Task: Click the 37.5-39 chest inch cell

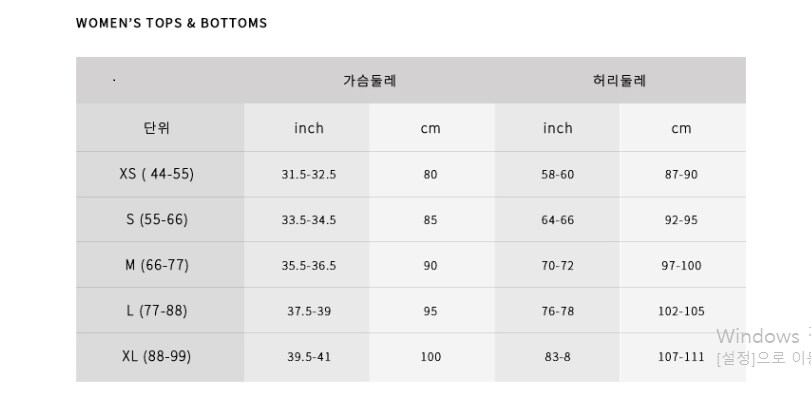Action: pyautogui.click(x=309, y=311)
